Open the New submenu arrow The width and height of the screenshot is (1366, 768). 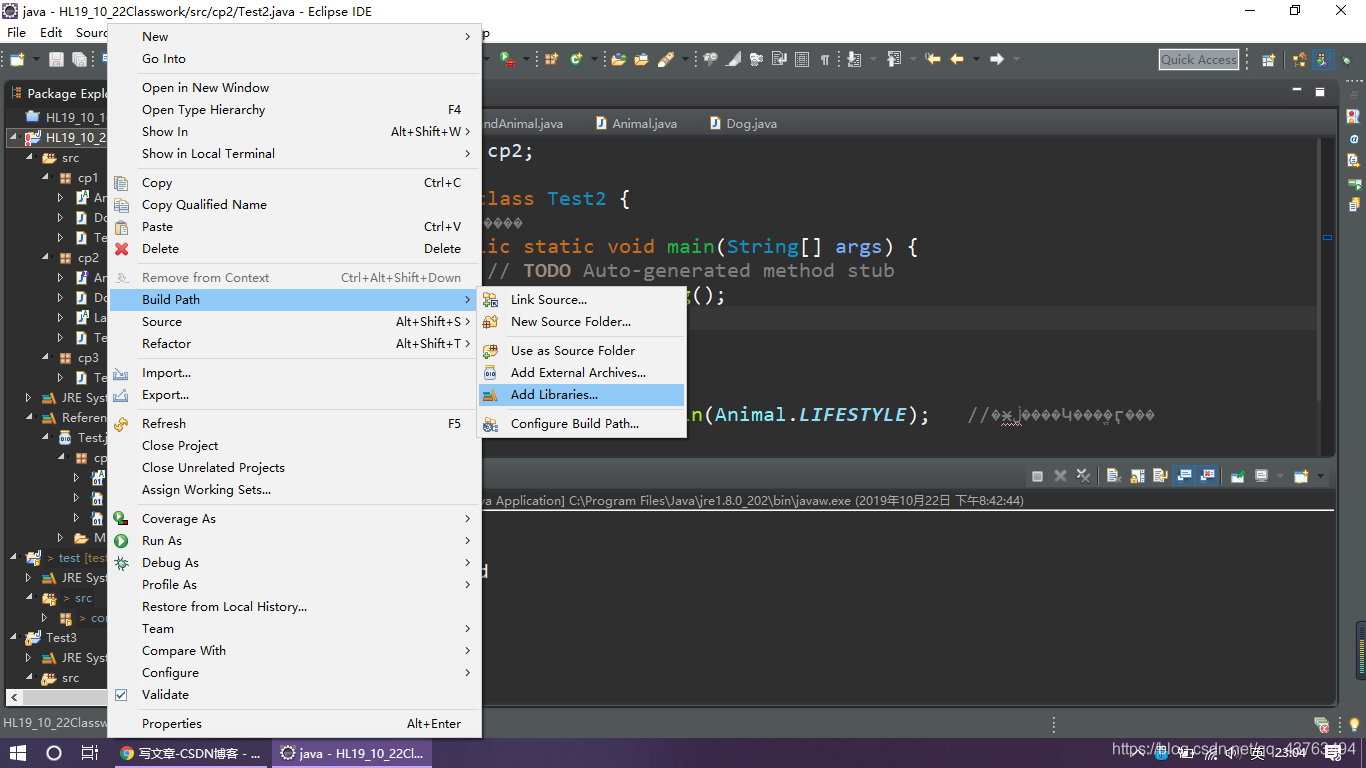click(x=467, y=37)
